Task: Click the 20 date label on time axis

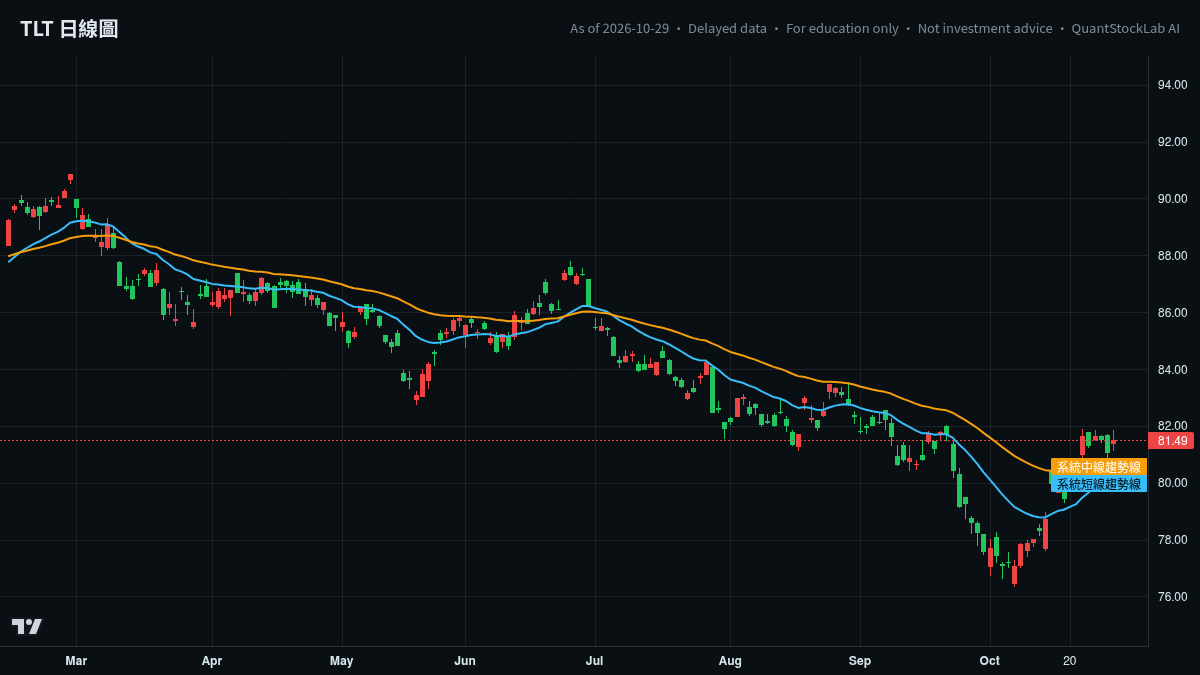Action: (x=1070, y=661)
